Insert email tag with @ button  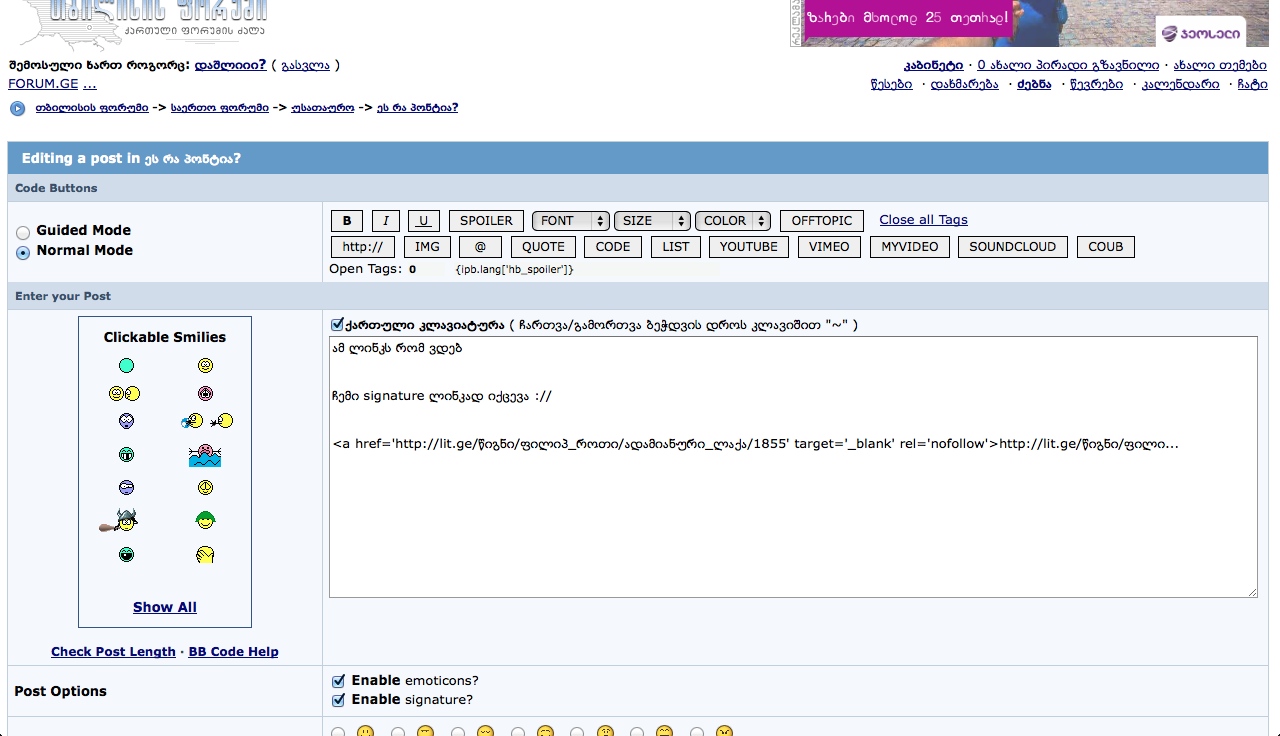(x=481, y=247)
